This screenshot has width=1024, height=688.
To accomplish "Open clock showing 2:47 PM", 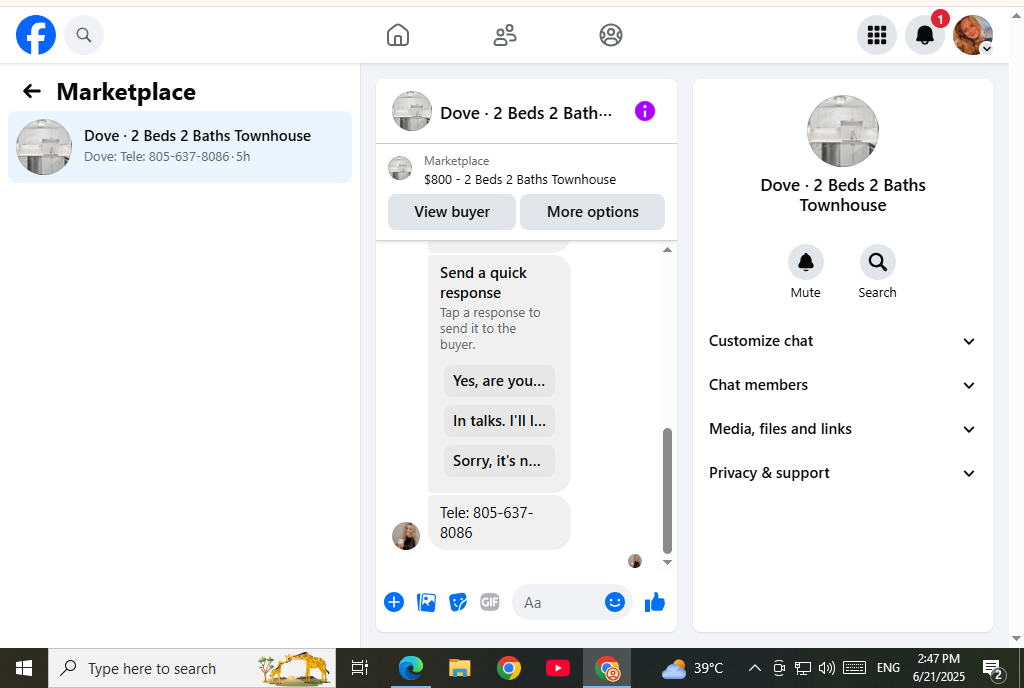I will tap(938, 668).
